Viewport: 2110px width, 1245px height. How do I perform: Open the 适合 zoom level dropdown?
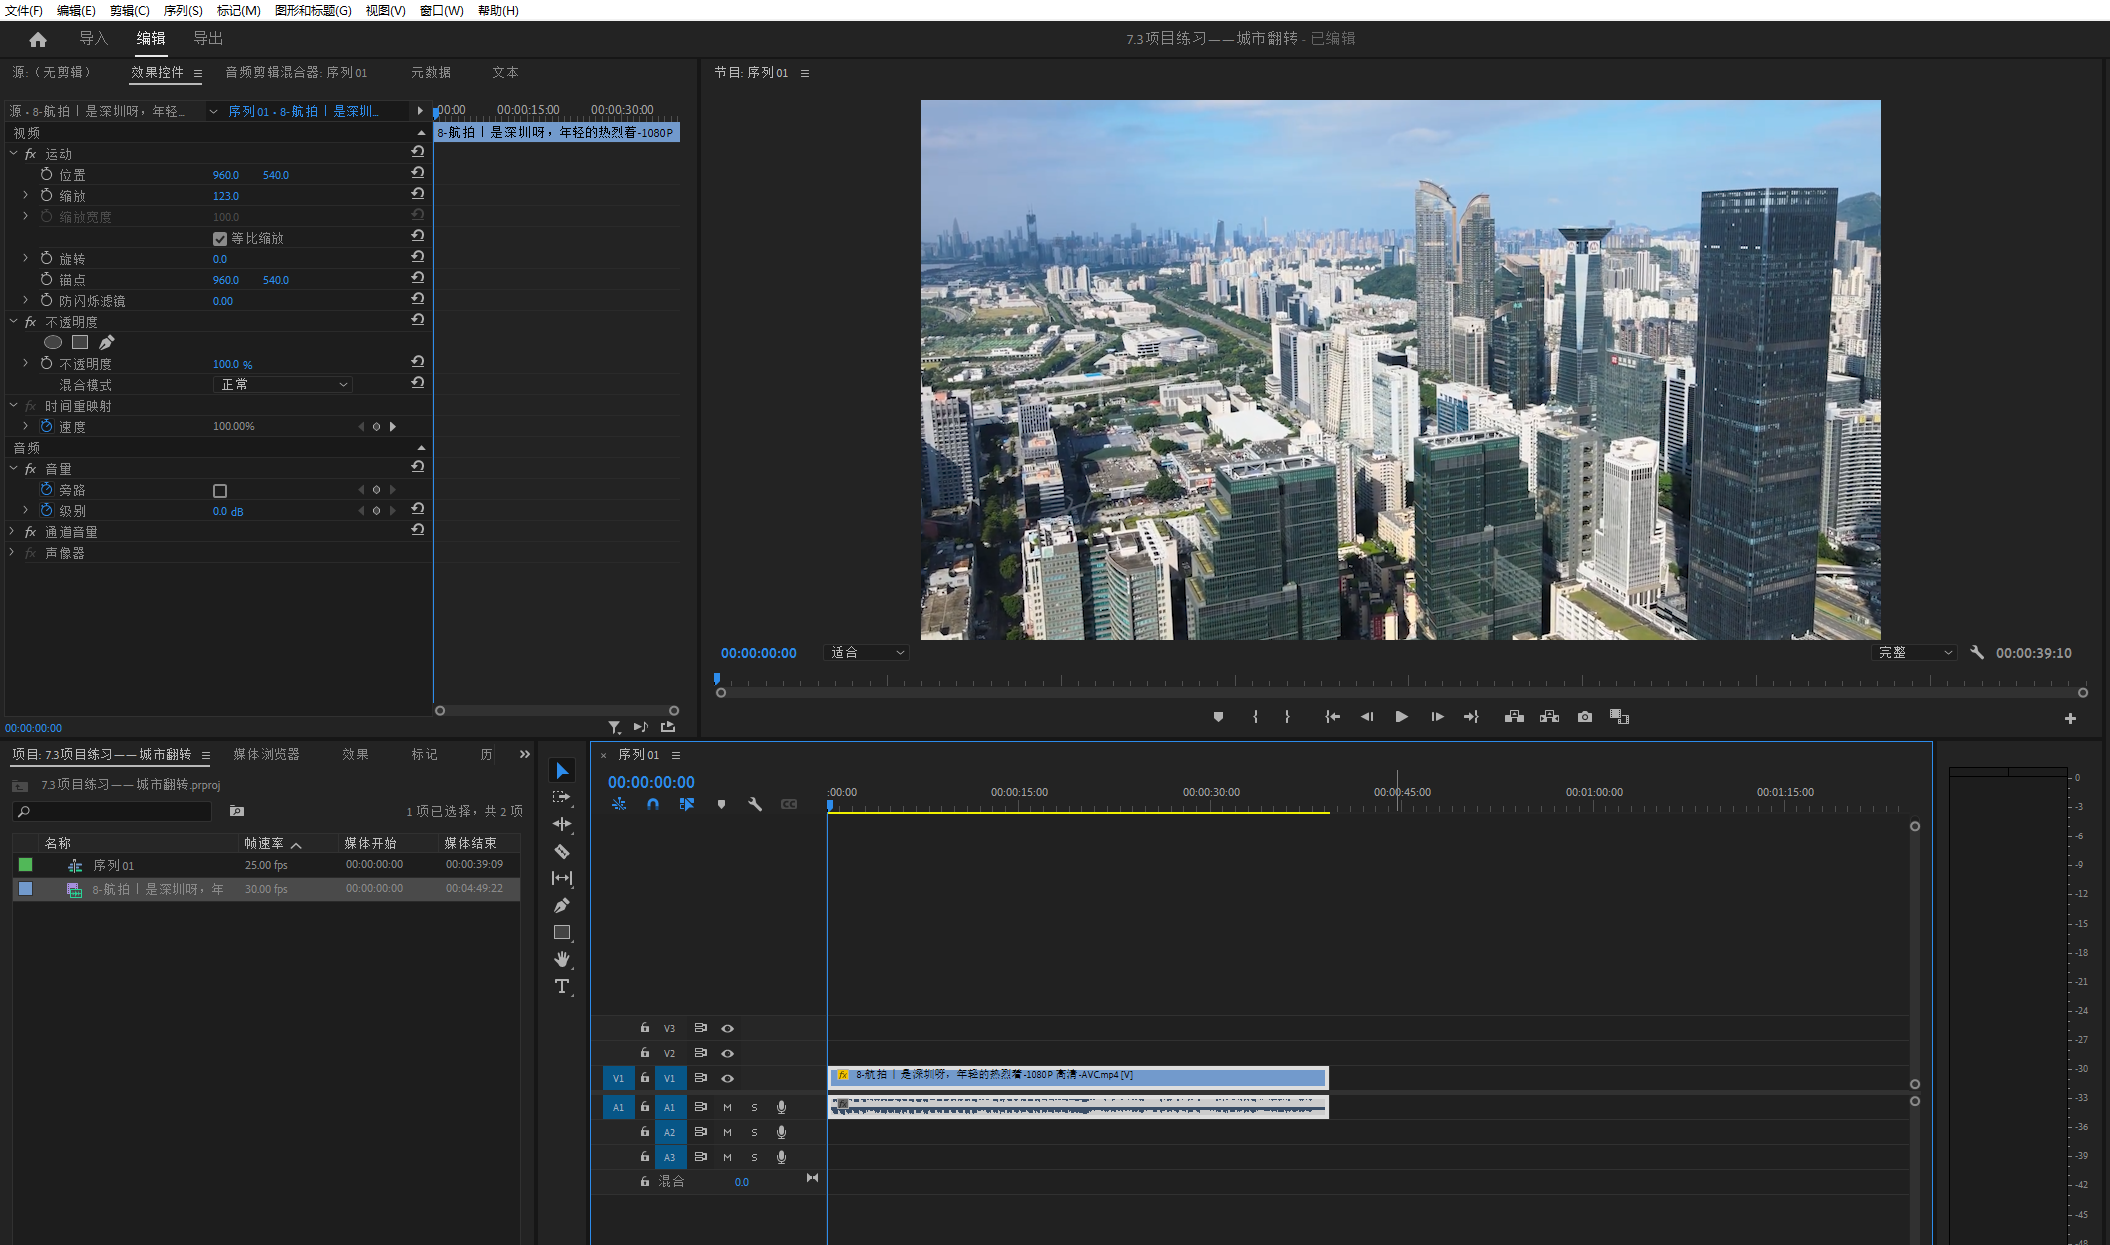point(866,653)
